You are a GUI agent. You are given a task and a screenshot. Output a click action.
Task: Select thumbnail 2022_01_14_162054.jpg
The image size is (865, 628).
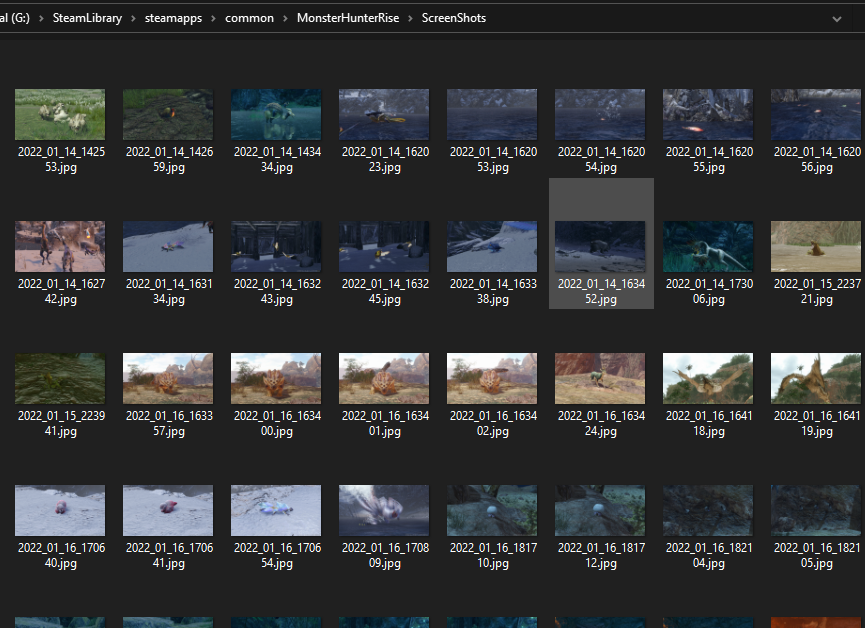[x=600, y=114]
